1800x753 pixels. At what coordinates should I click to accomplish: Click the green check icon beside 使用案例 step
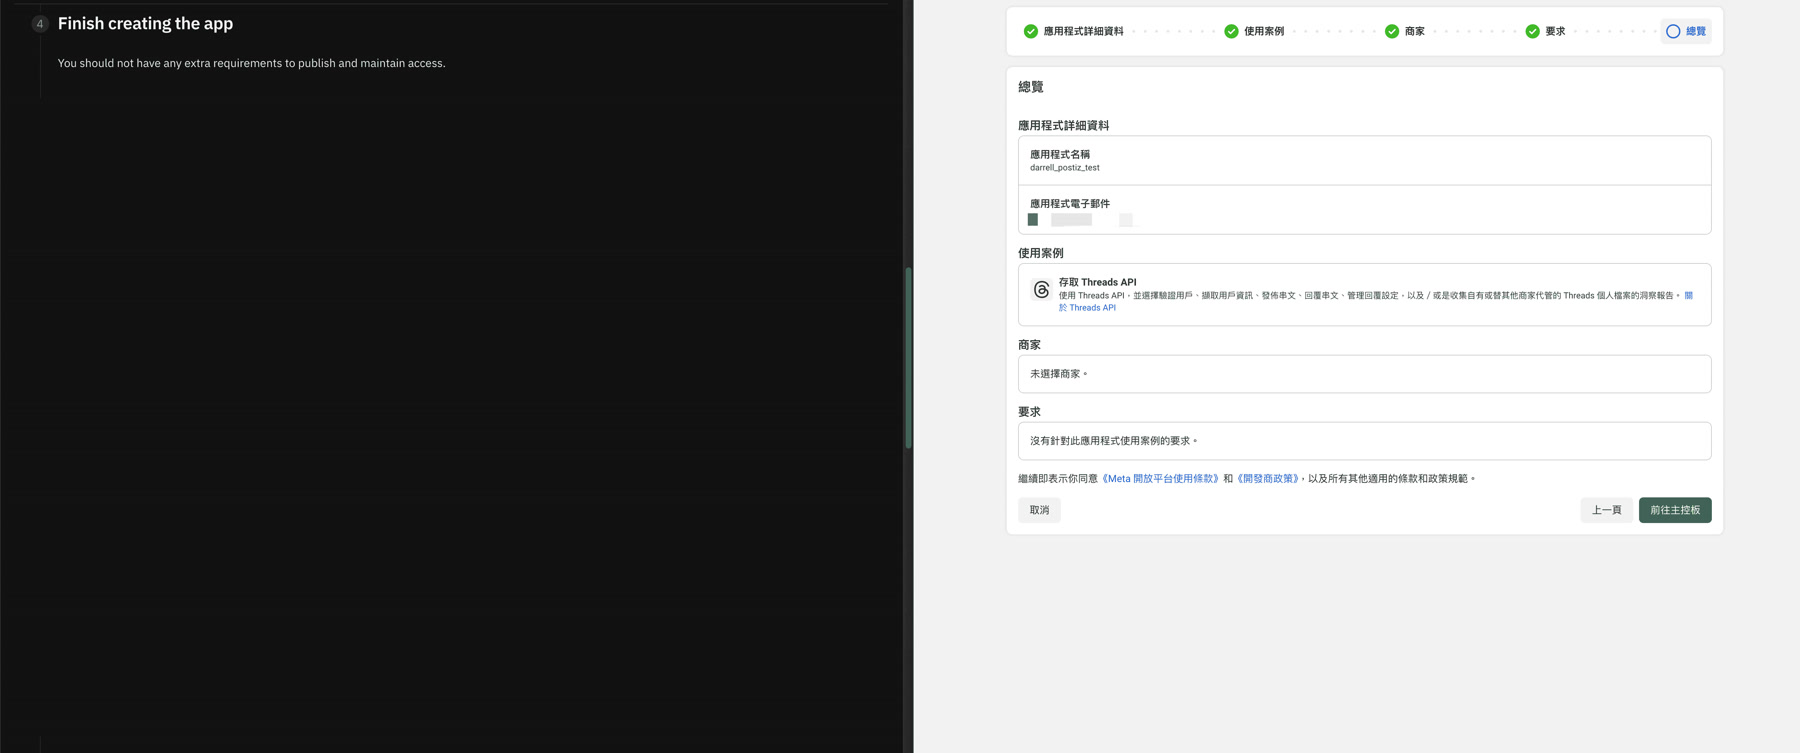[1231, 31]
